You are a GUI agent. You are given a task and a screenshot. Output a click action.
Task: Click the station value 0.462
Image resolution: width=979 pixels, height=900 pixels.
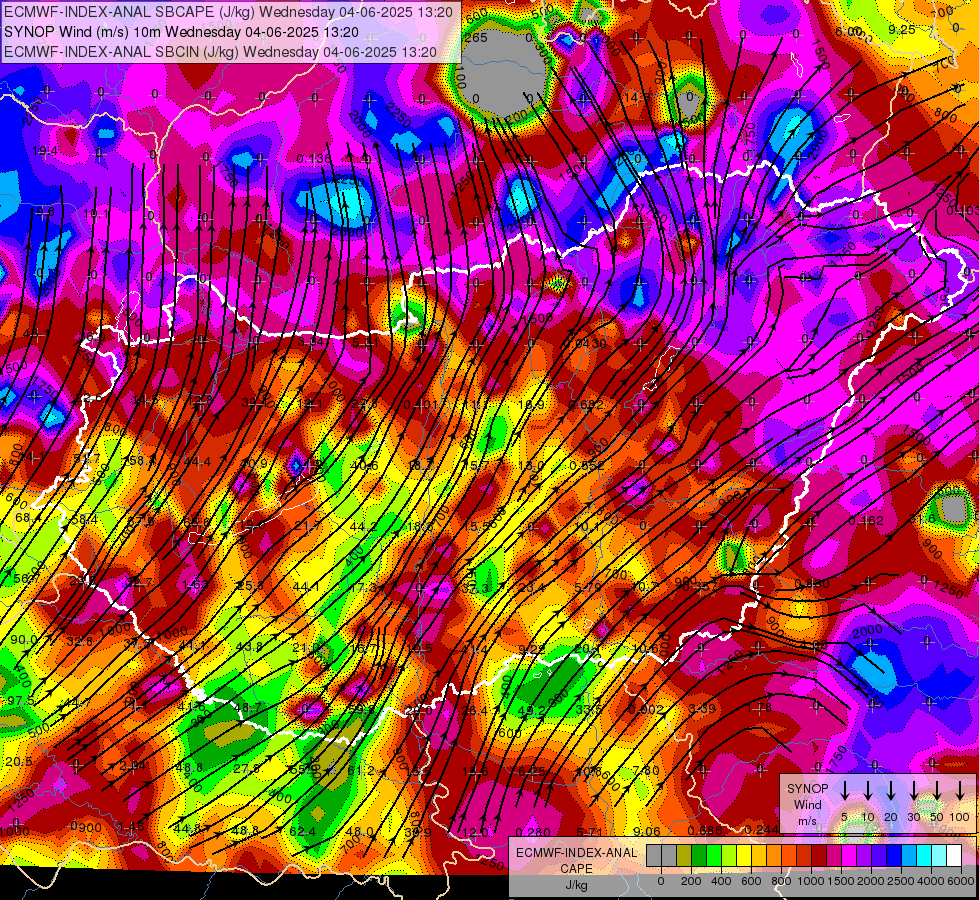coord(866,520)
